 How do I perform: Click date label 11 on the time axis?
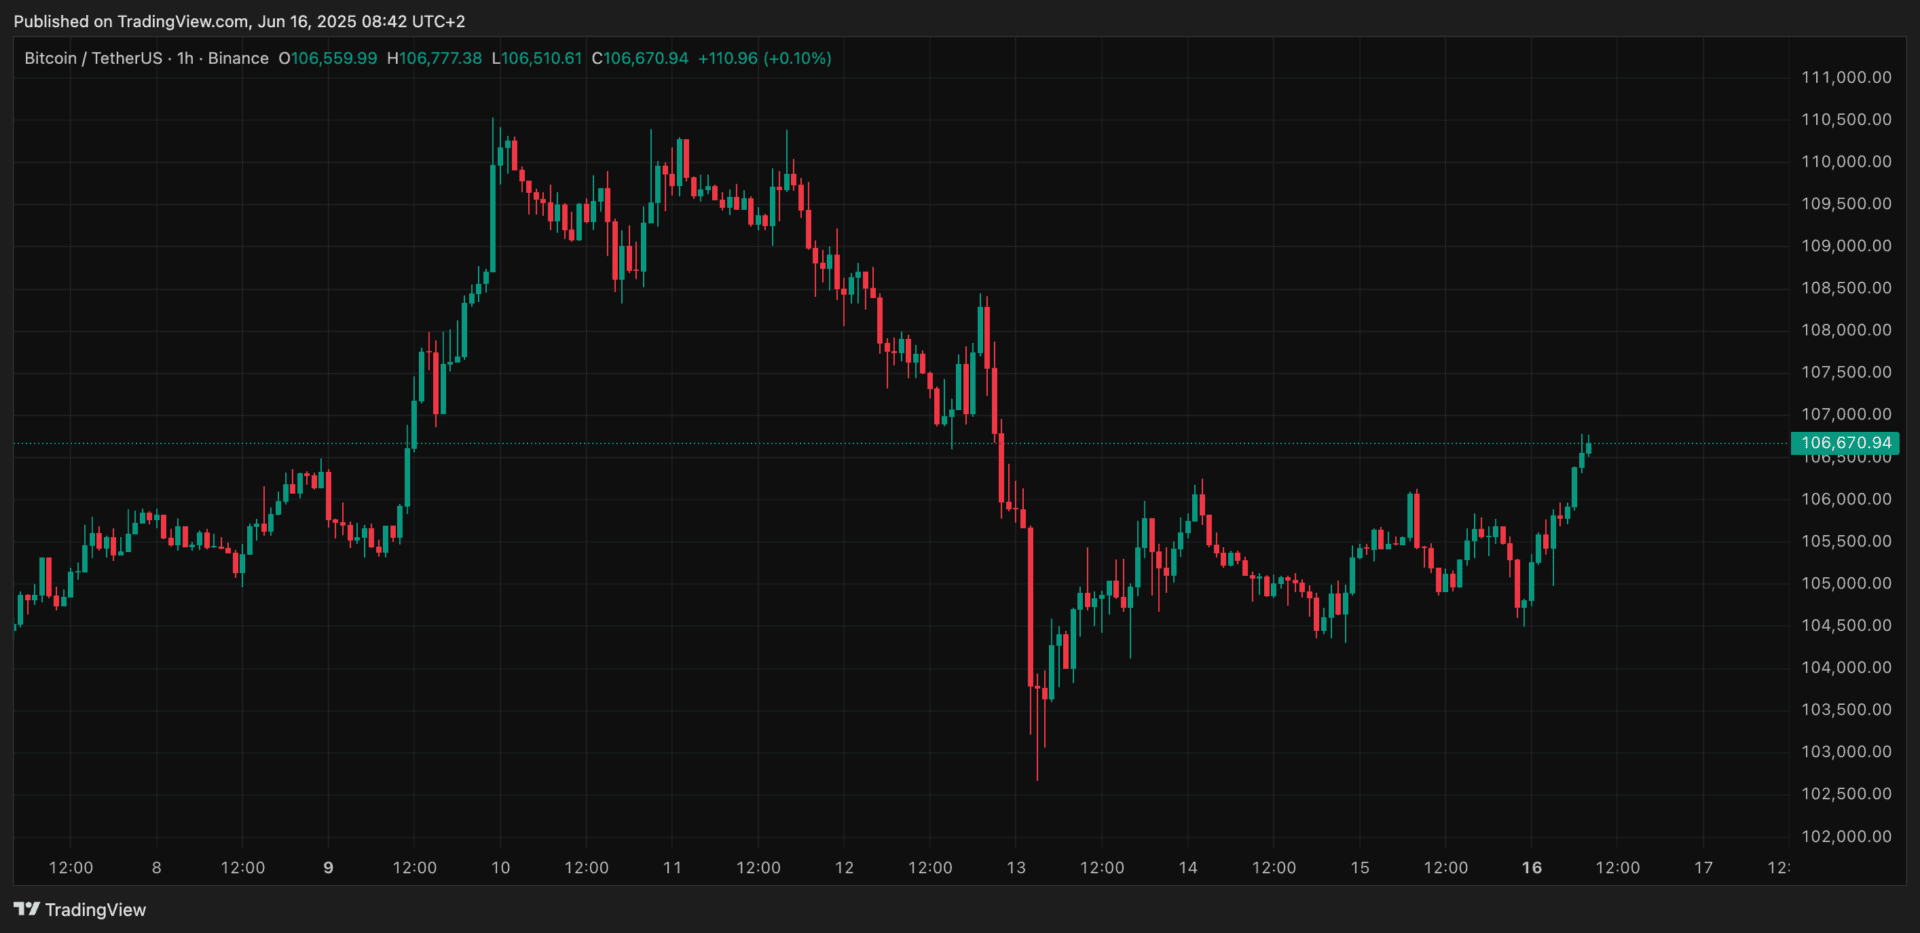tap(672, 867)
